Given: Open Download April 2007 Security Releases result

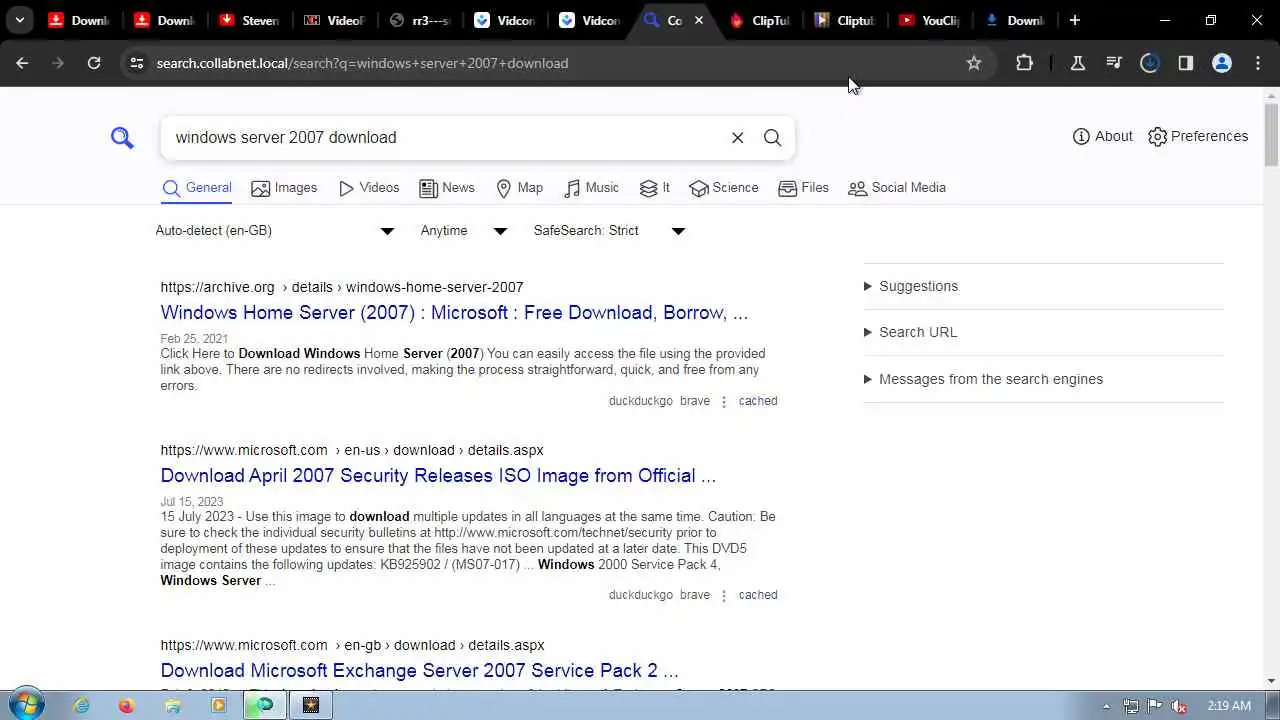Looking at the screenshot, I should pyautogui.click(x=438, y=476).
